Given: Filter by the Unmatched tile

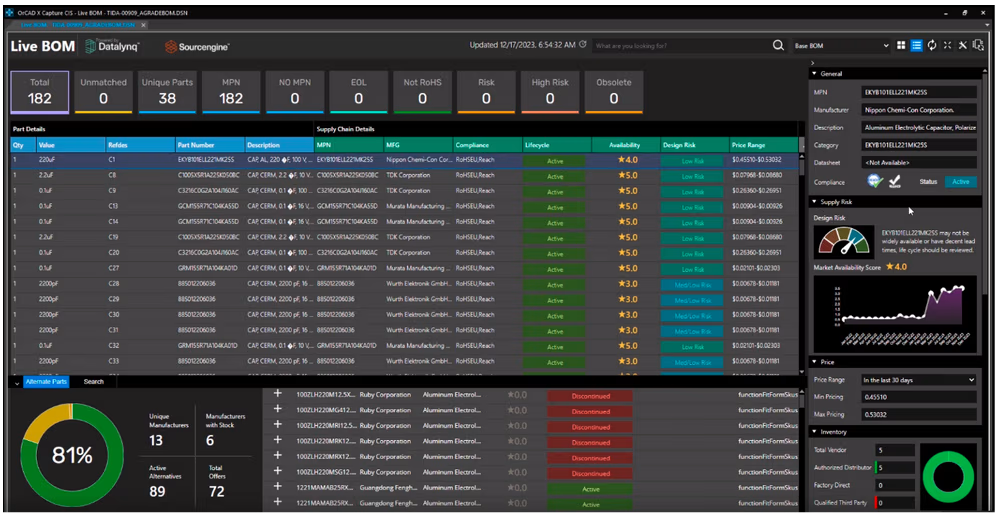Looking at the screenshot, I should coord(104,92).
